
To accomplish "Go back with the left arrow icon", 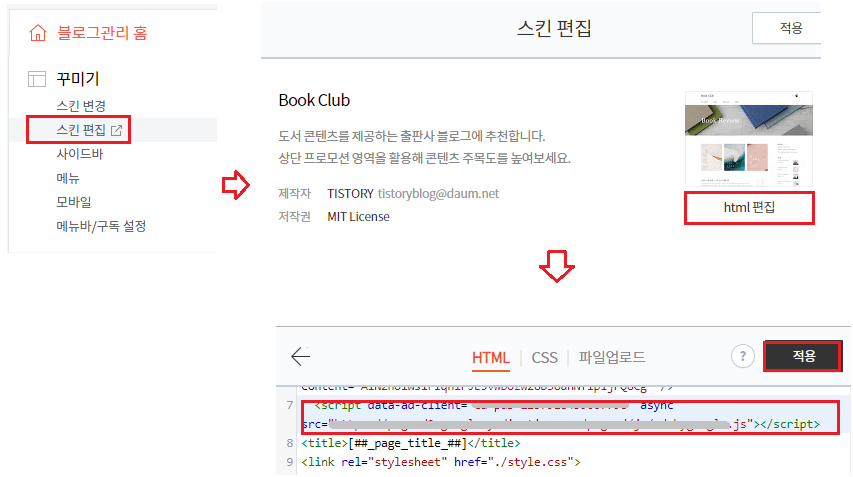I will coord(300,356).
